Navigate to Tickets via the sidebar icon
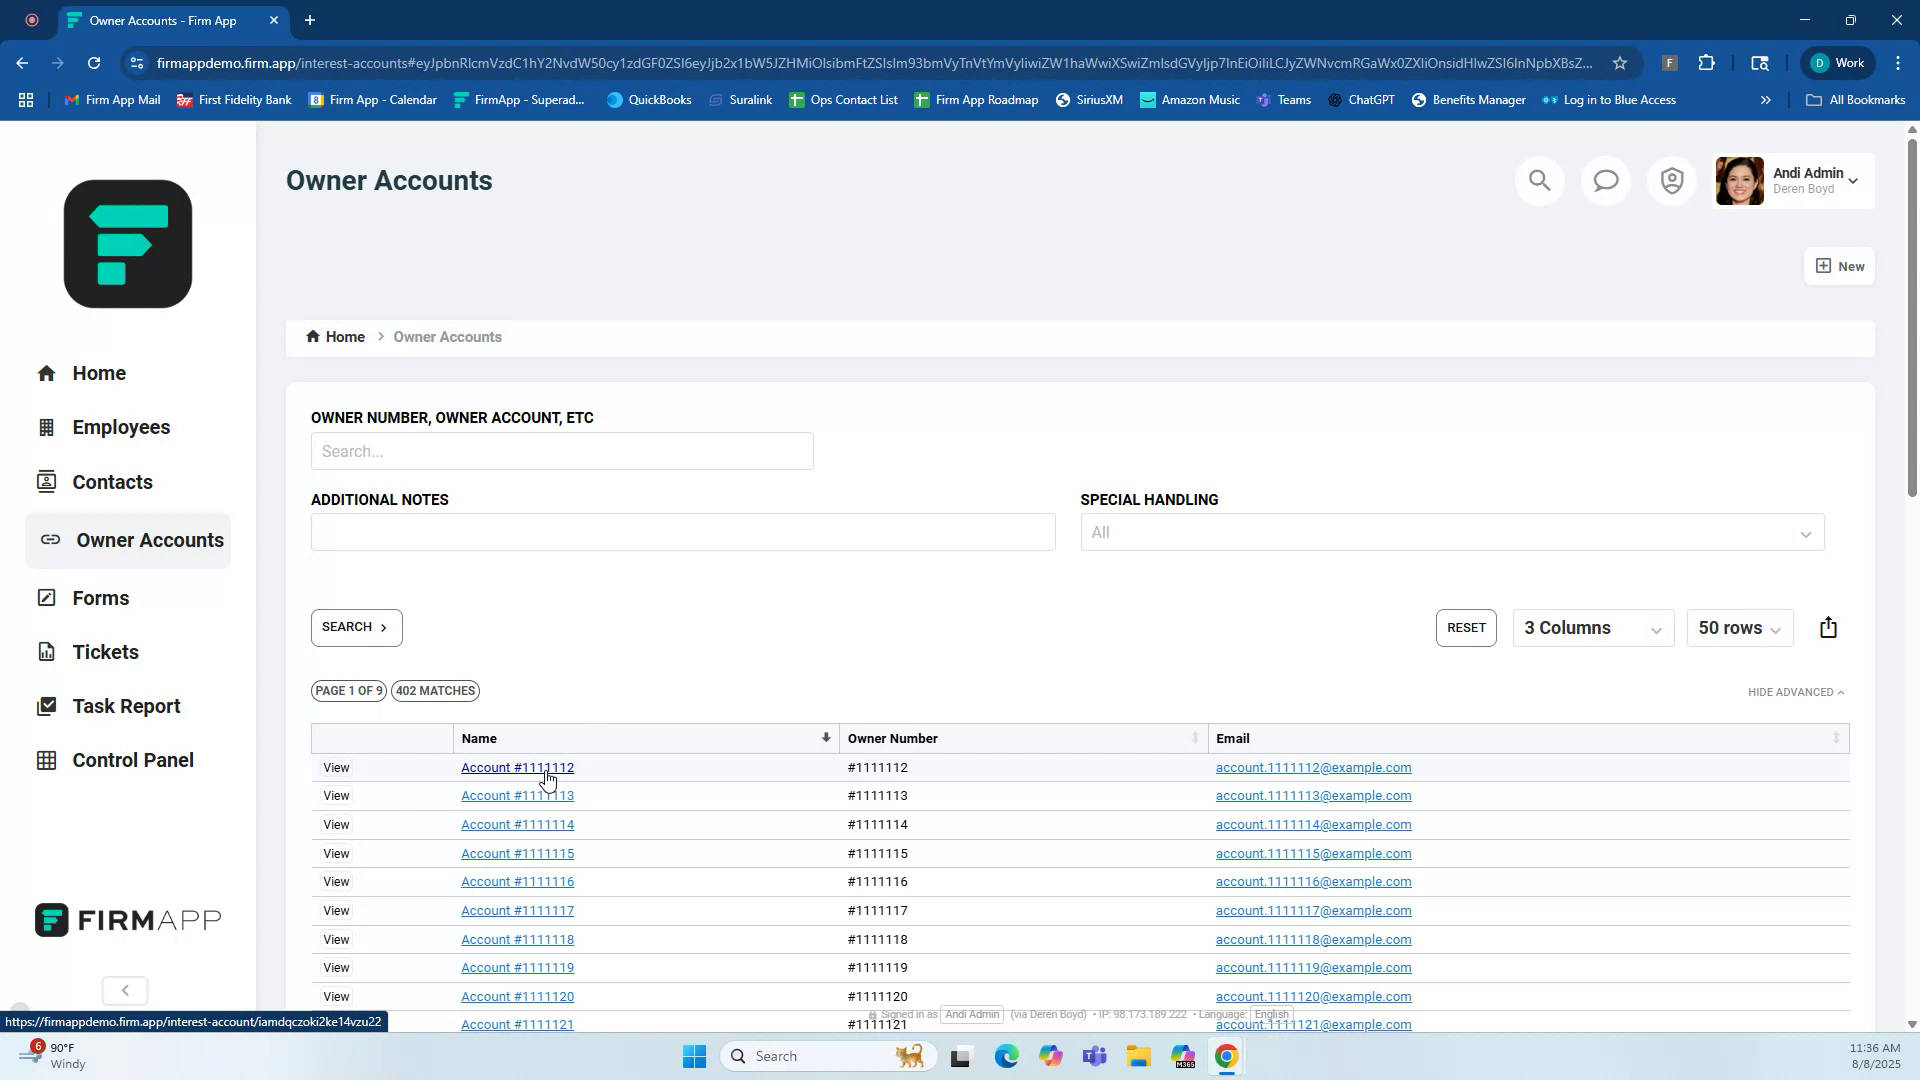This screenshot has width=1920, height=1080. pyautogui.click(x=105, y=651)
